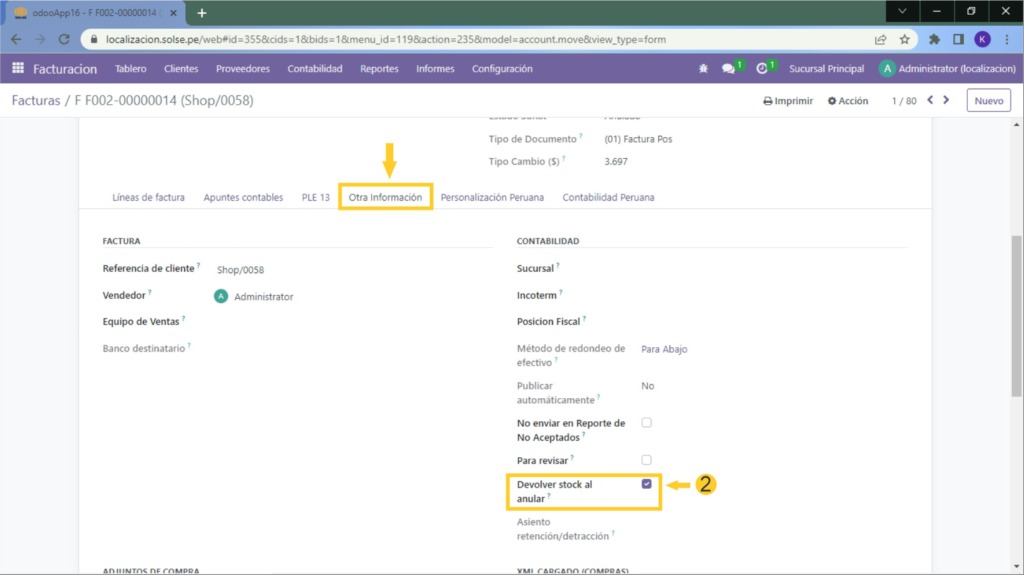The width and height of the screenshot is (1024, 575).
Task: Expand the Contabilidad menu
Action: tap(314, 69)
